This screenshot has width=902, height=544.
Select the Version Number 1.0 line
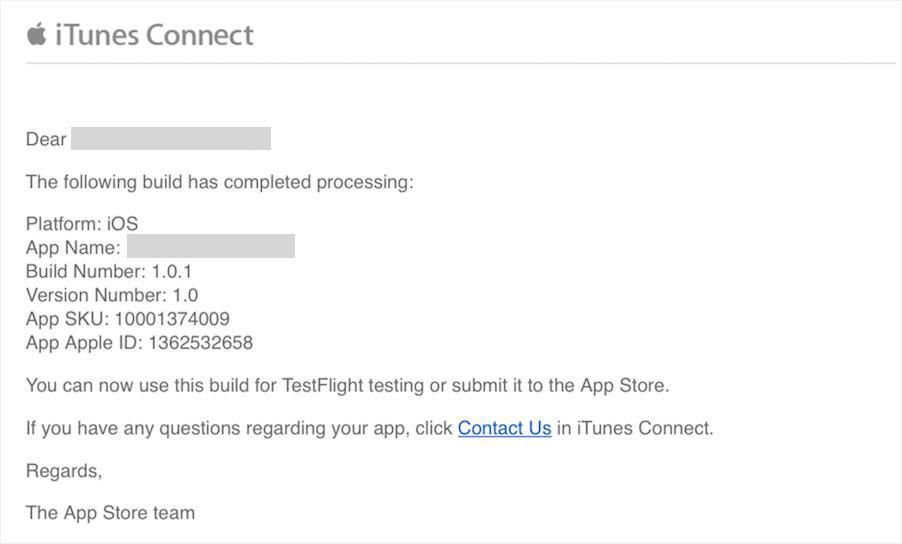click(x=112, y=295)
